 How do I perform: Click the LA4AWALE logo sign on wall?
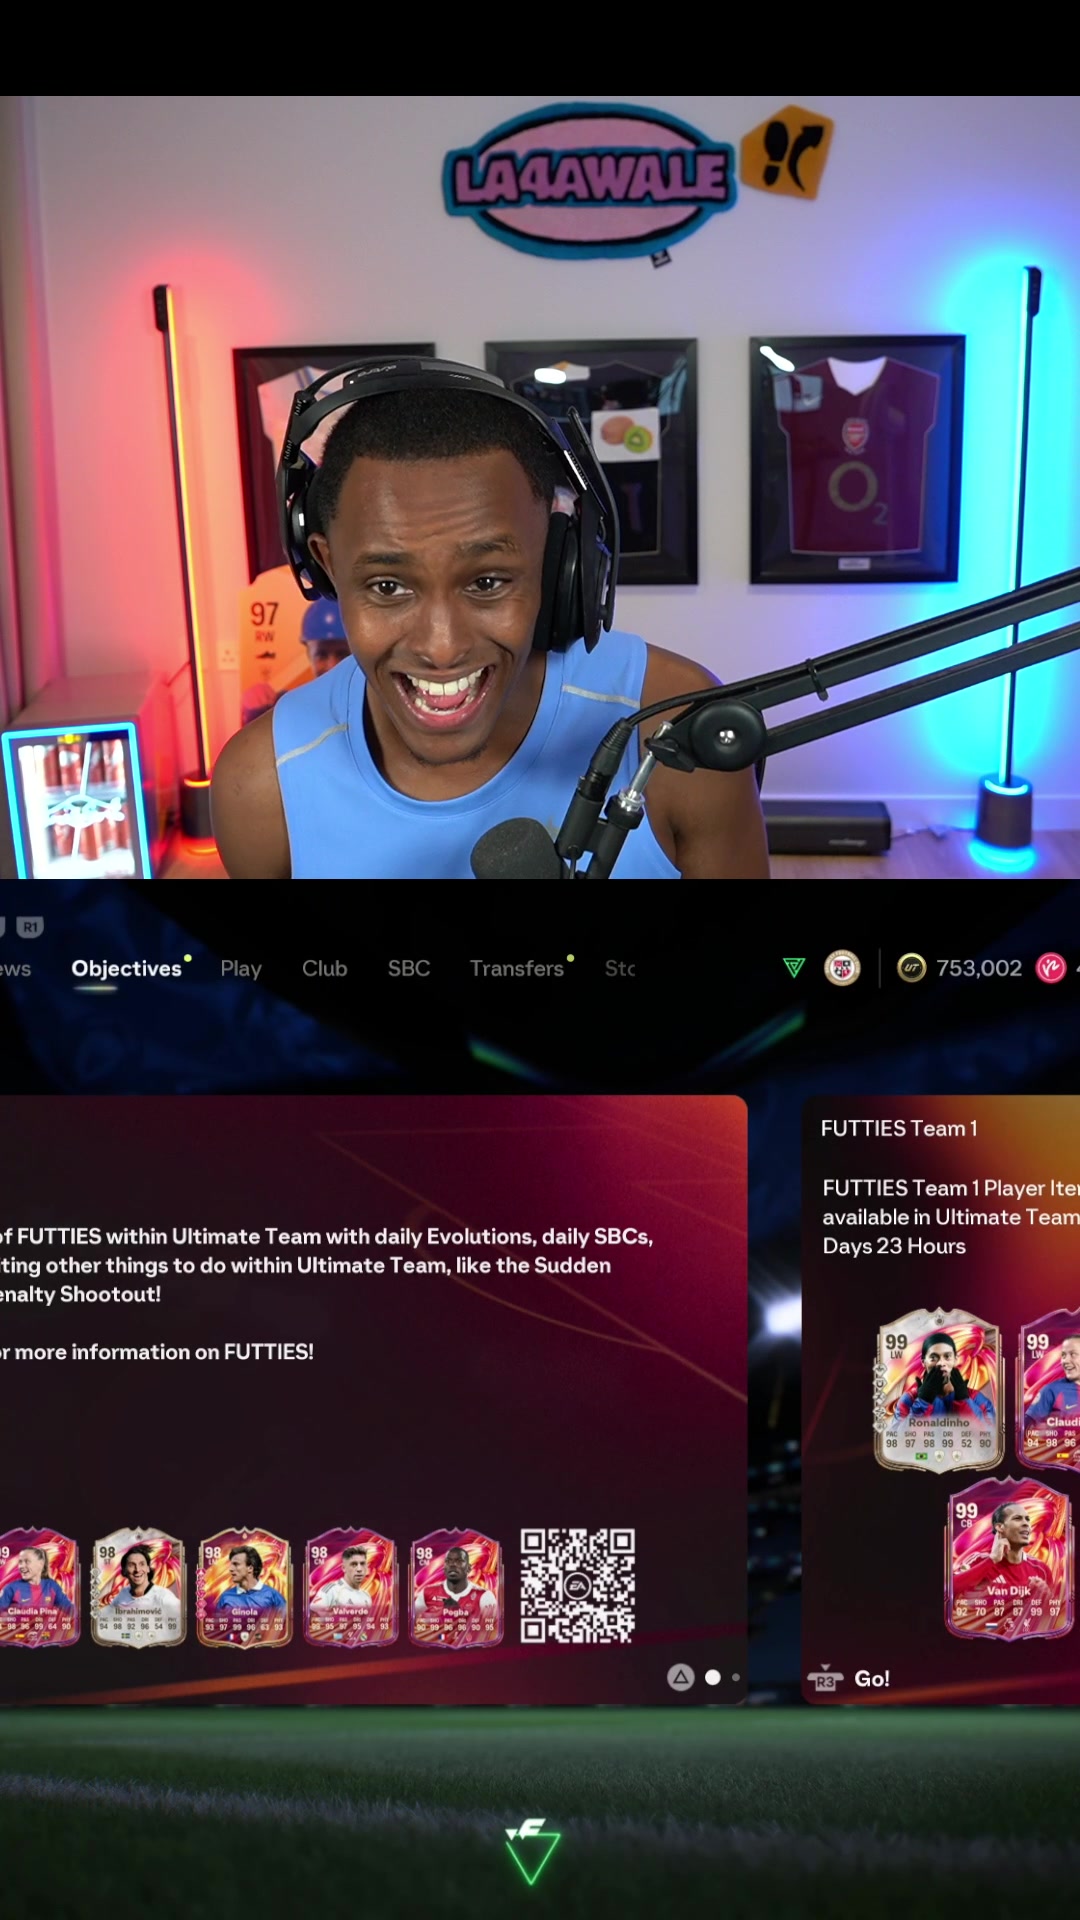click(588, 181)
